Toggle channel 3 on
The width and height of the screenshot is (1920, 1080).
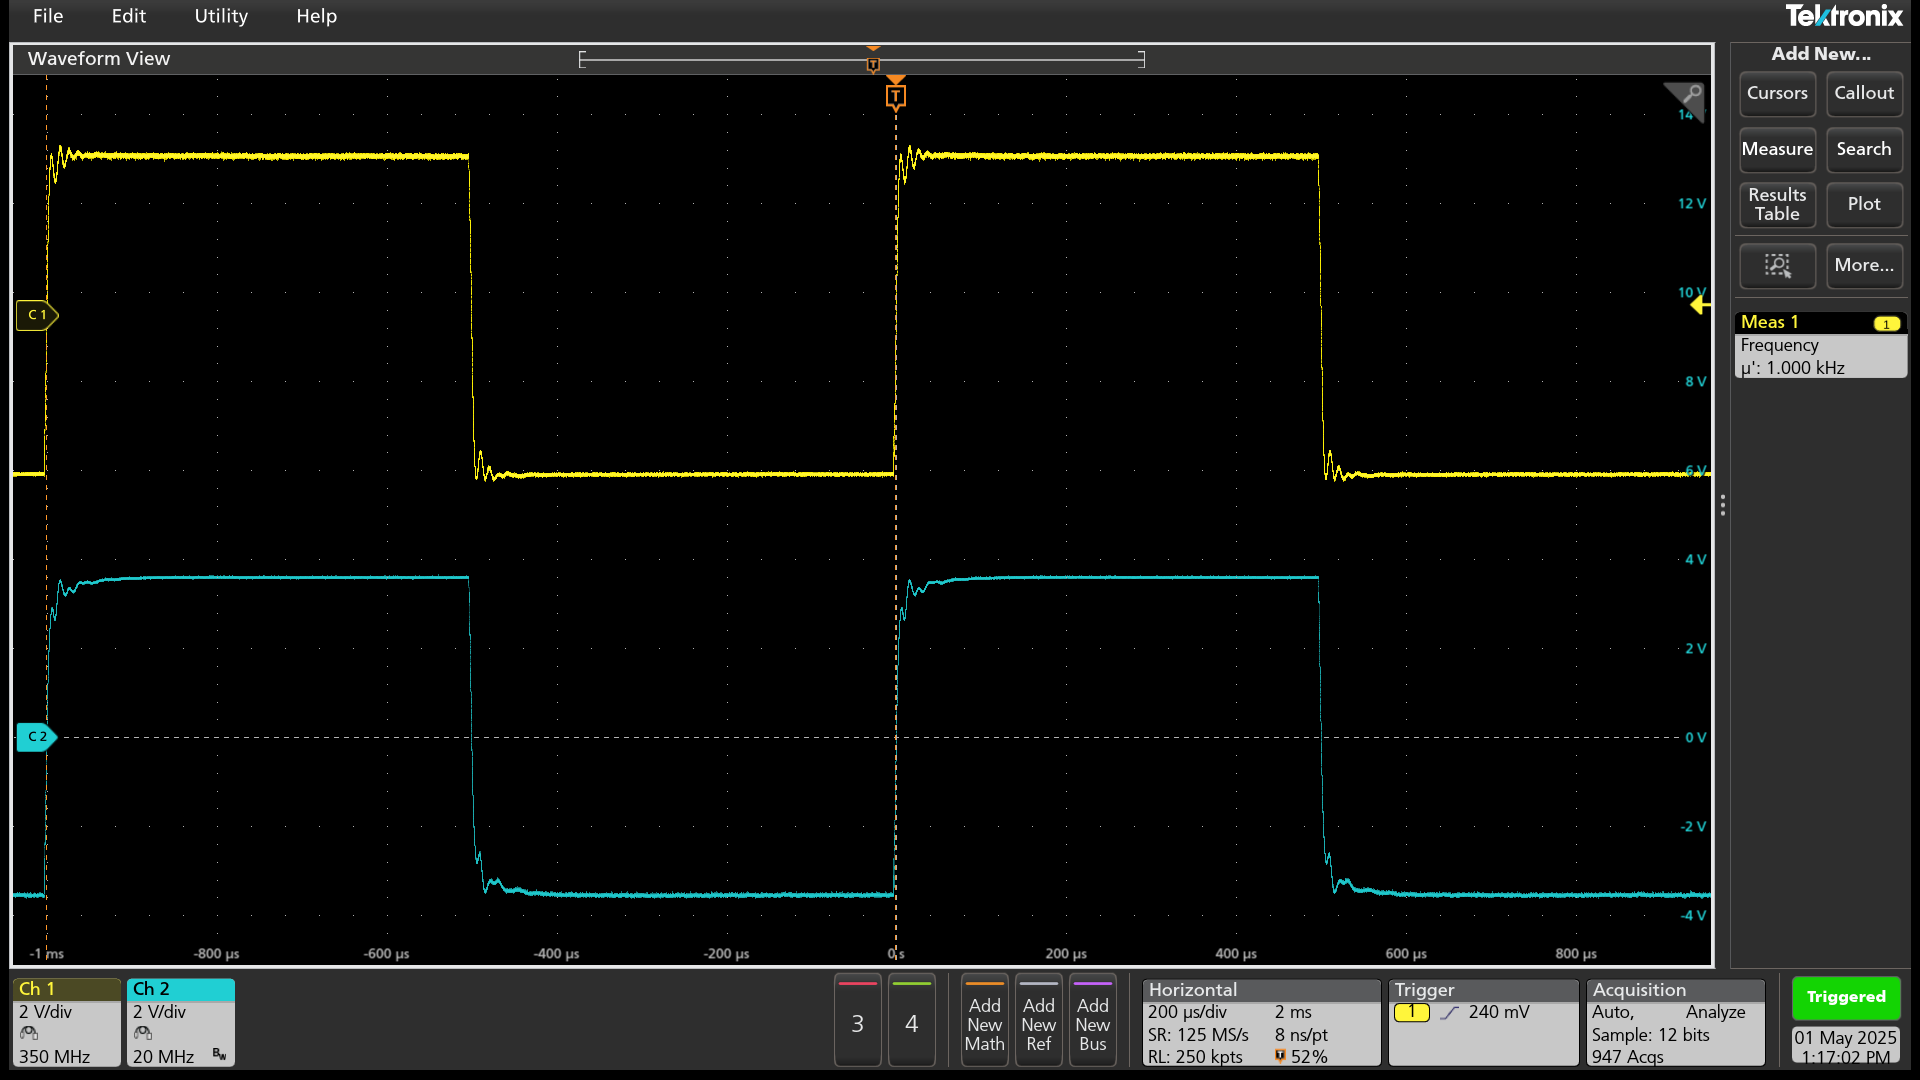[857, 1022]
